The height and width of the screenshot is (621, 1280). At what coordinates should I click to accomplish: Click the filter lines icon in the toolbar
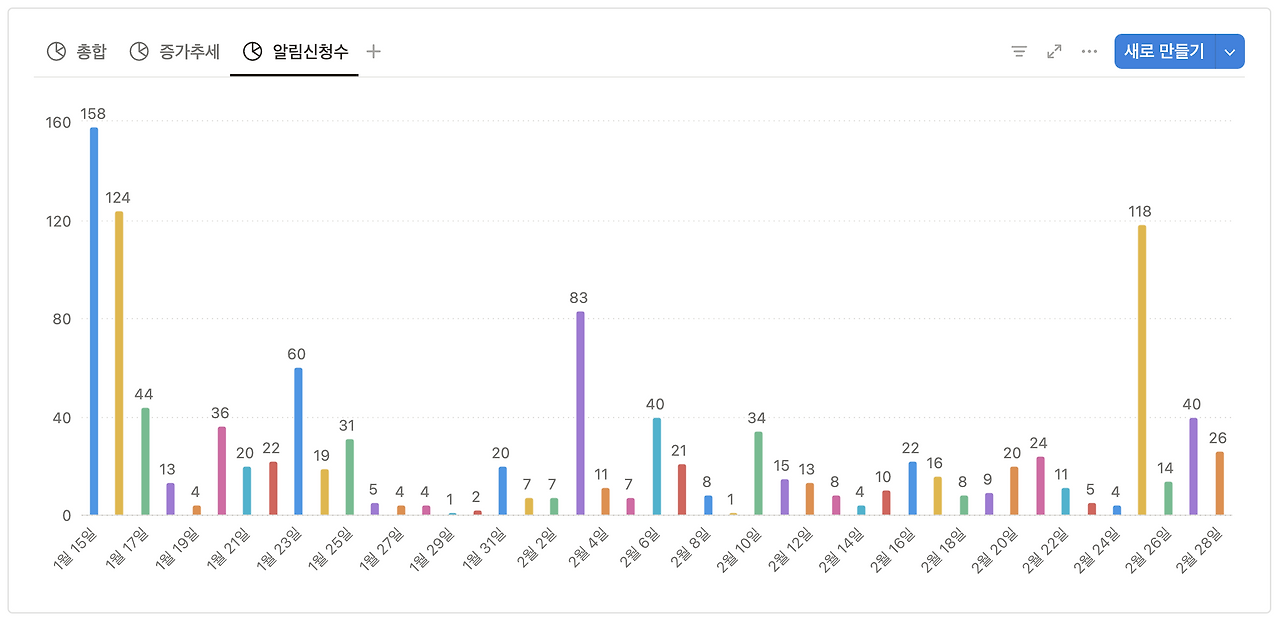click(1018, 51)
